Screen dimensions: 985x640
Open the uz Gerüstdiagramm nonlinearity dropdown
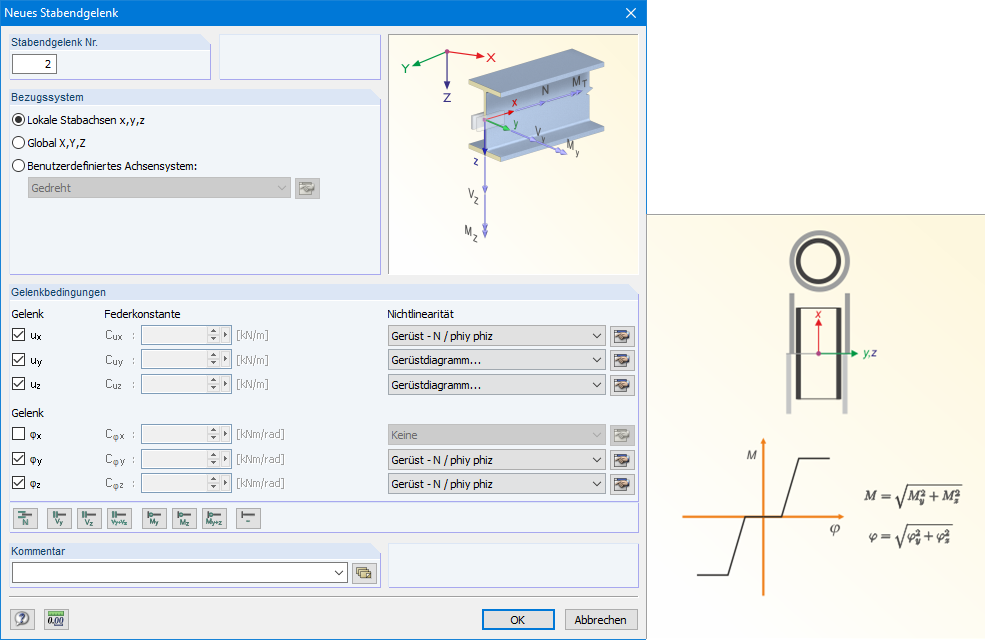click(496, 385)
